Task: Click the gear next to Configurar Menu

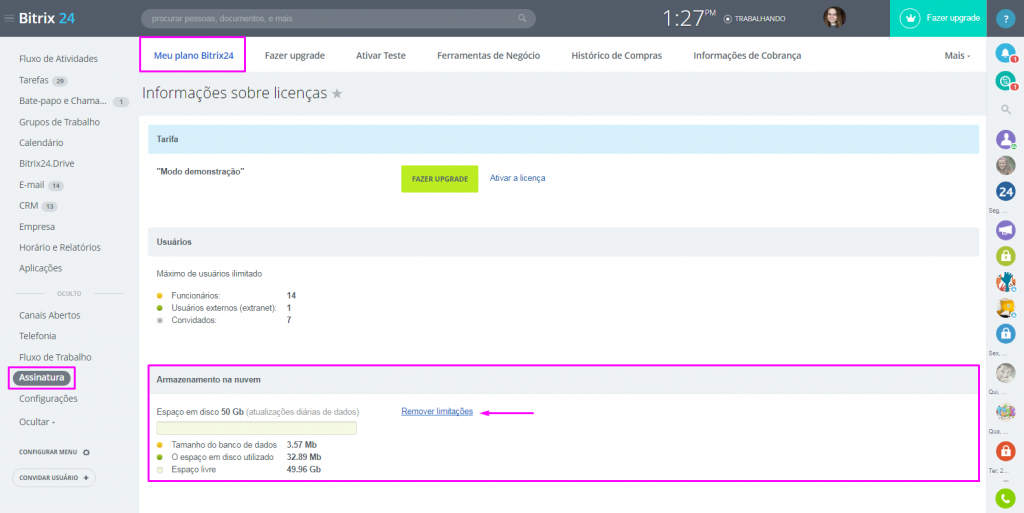Action: (86, 452)
